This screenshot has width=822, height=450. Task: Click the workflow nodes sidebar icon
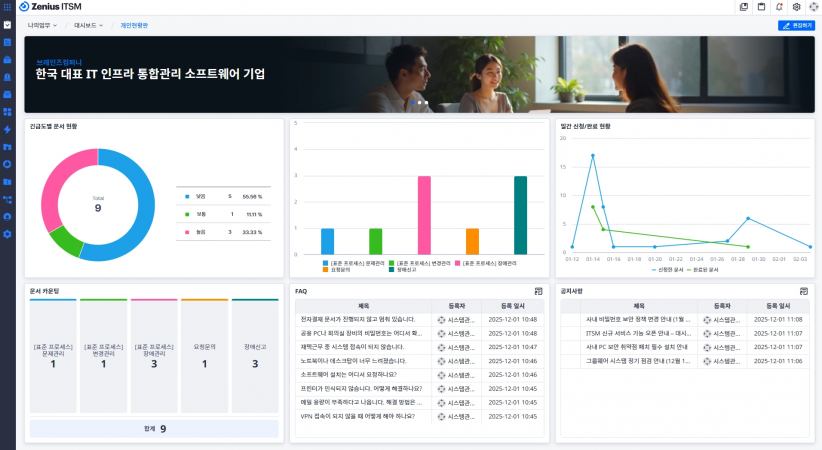(8, 199)
